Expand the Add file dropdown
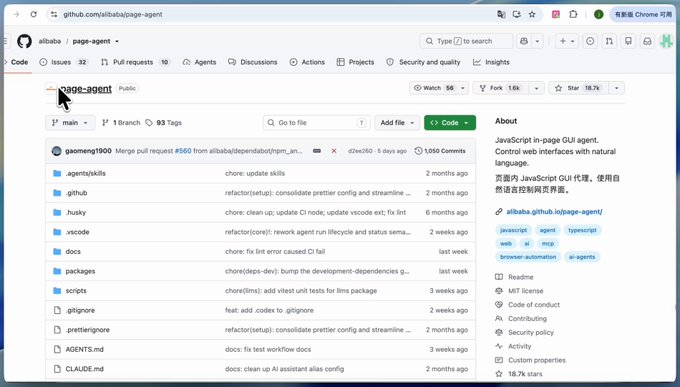The height and width of the screenshot is (387, 680). pos(397,123)
